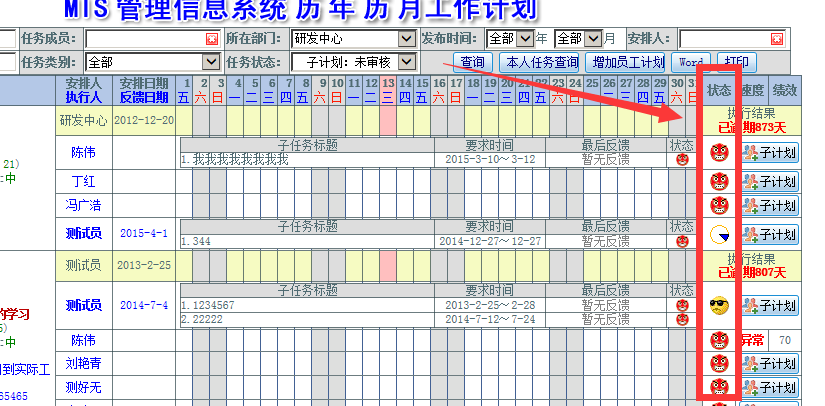Open the 冯广浩 executor link
Image resolution: width=825 pixels, height=406 pixels.
[x=84, y=205]
